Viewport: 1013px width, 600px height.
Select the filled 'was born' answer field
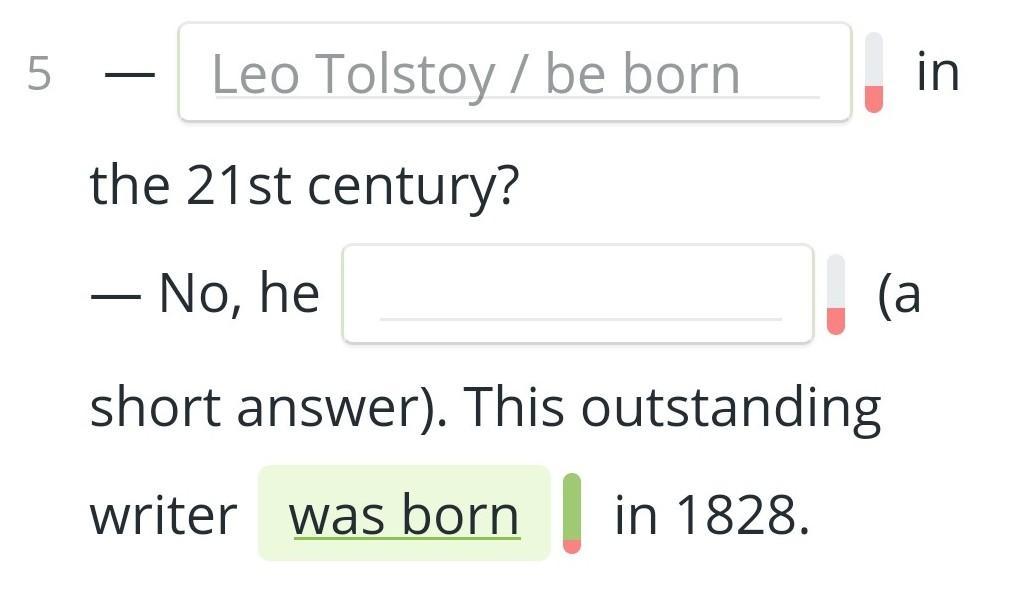click(x=404, y=513)
